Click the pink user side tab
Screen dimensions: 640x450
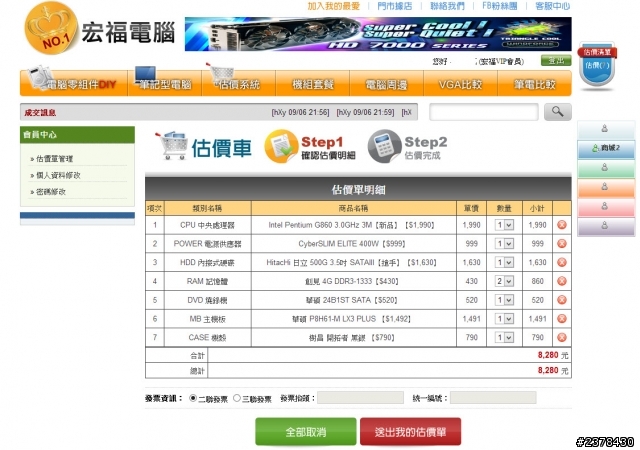tap(606, 207)
